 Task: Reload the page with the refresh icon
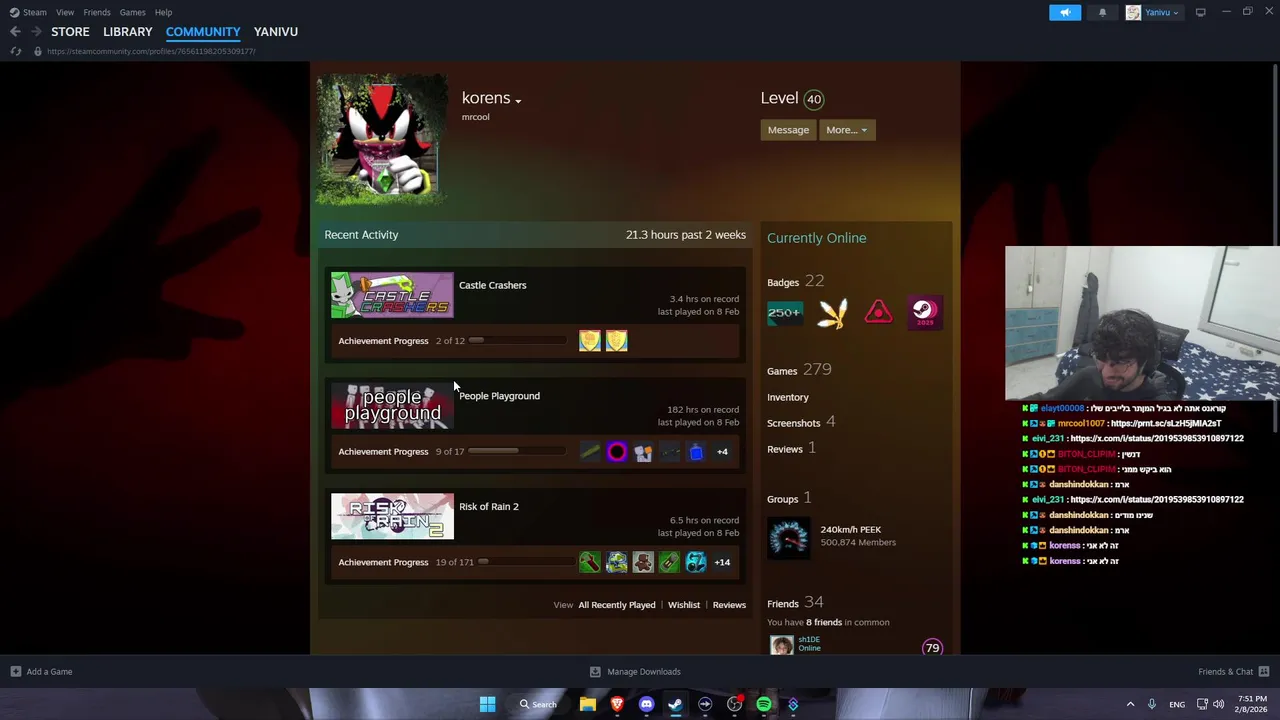pos(16,51)
